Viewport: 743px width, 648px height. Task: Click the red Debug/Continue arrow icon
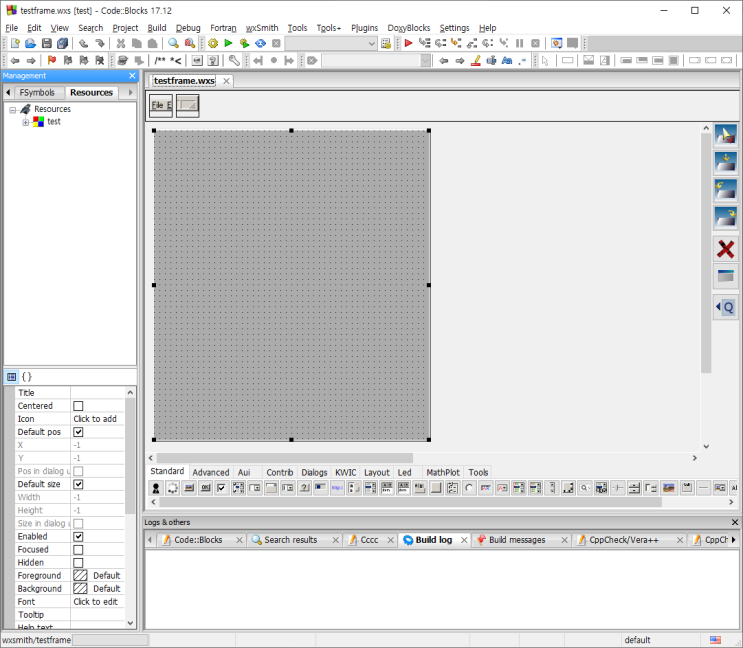click(408, 44)
